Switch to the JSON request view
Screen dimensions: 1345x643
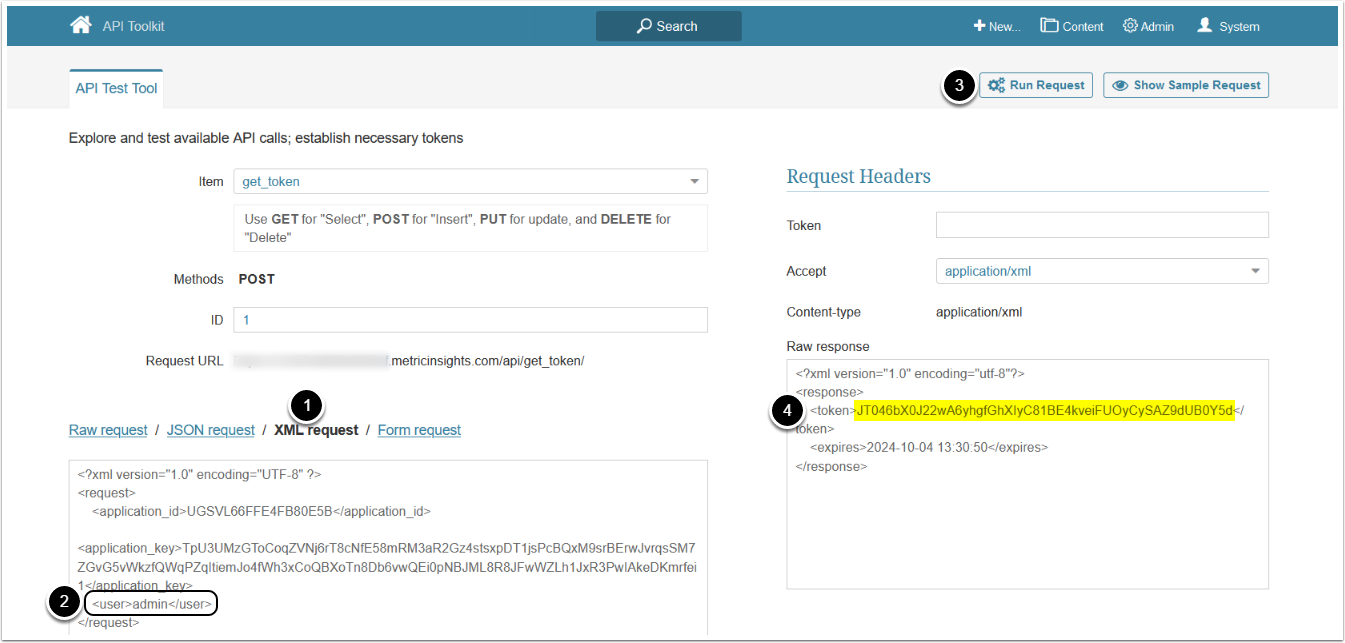coord(210,430)
